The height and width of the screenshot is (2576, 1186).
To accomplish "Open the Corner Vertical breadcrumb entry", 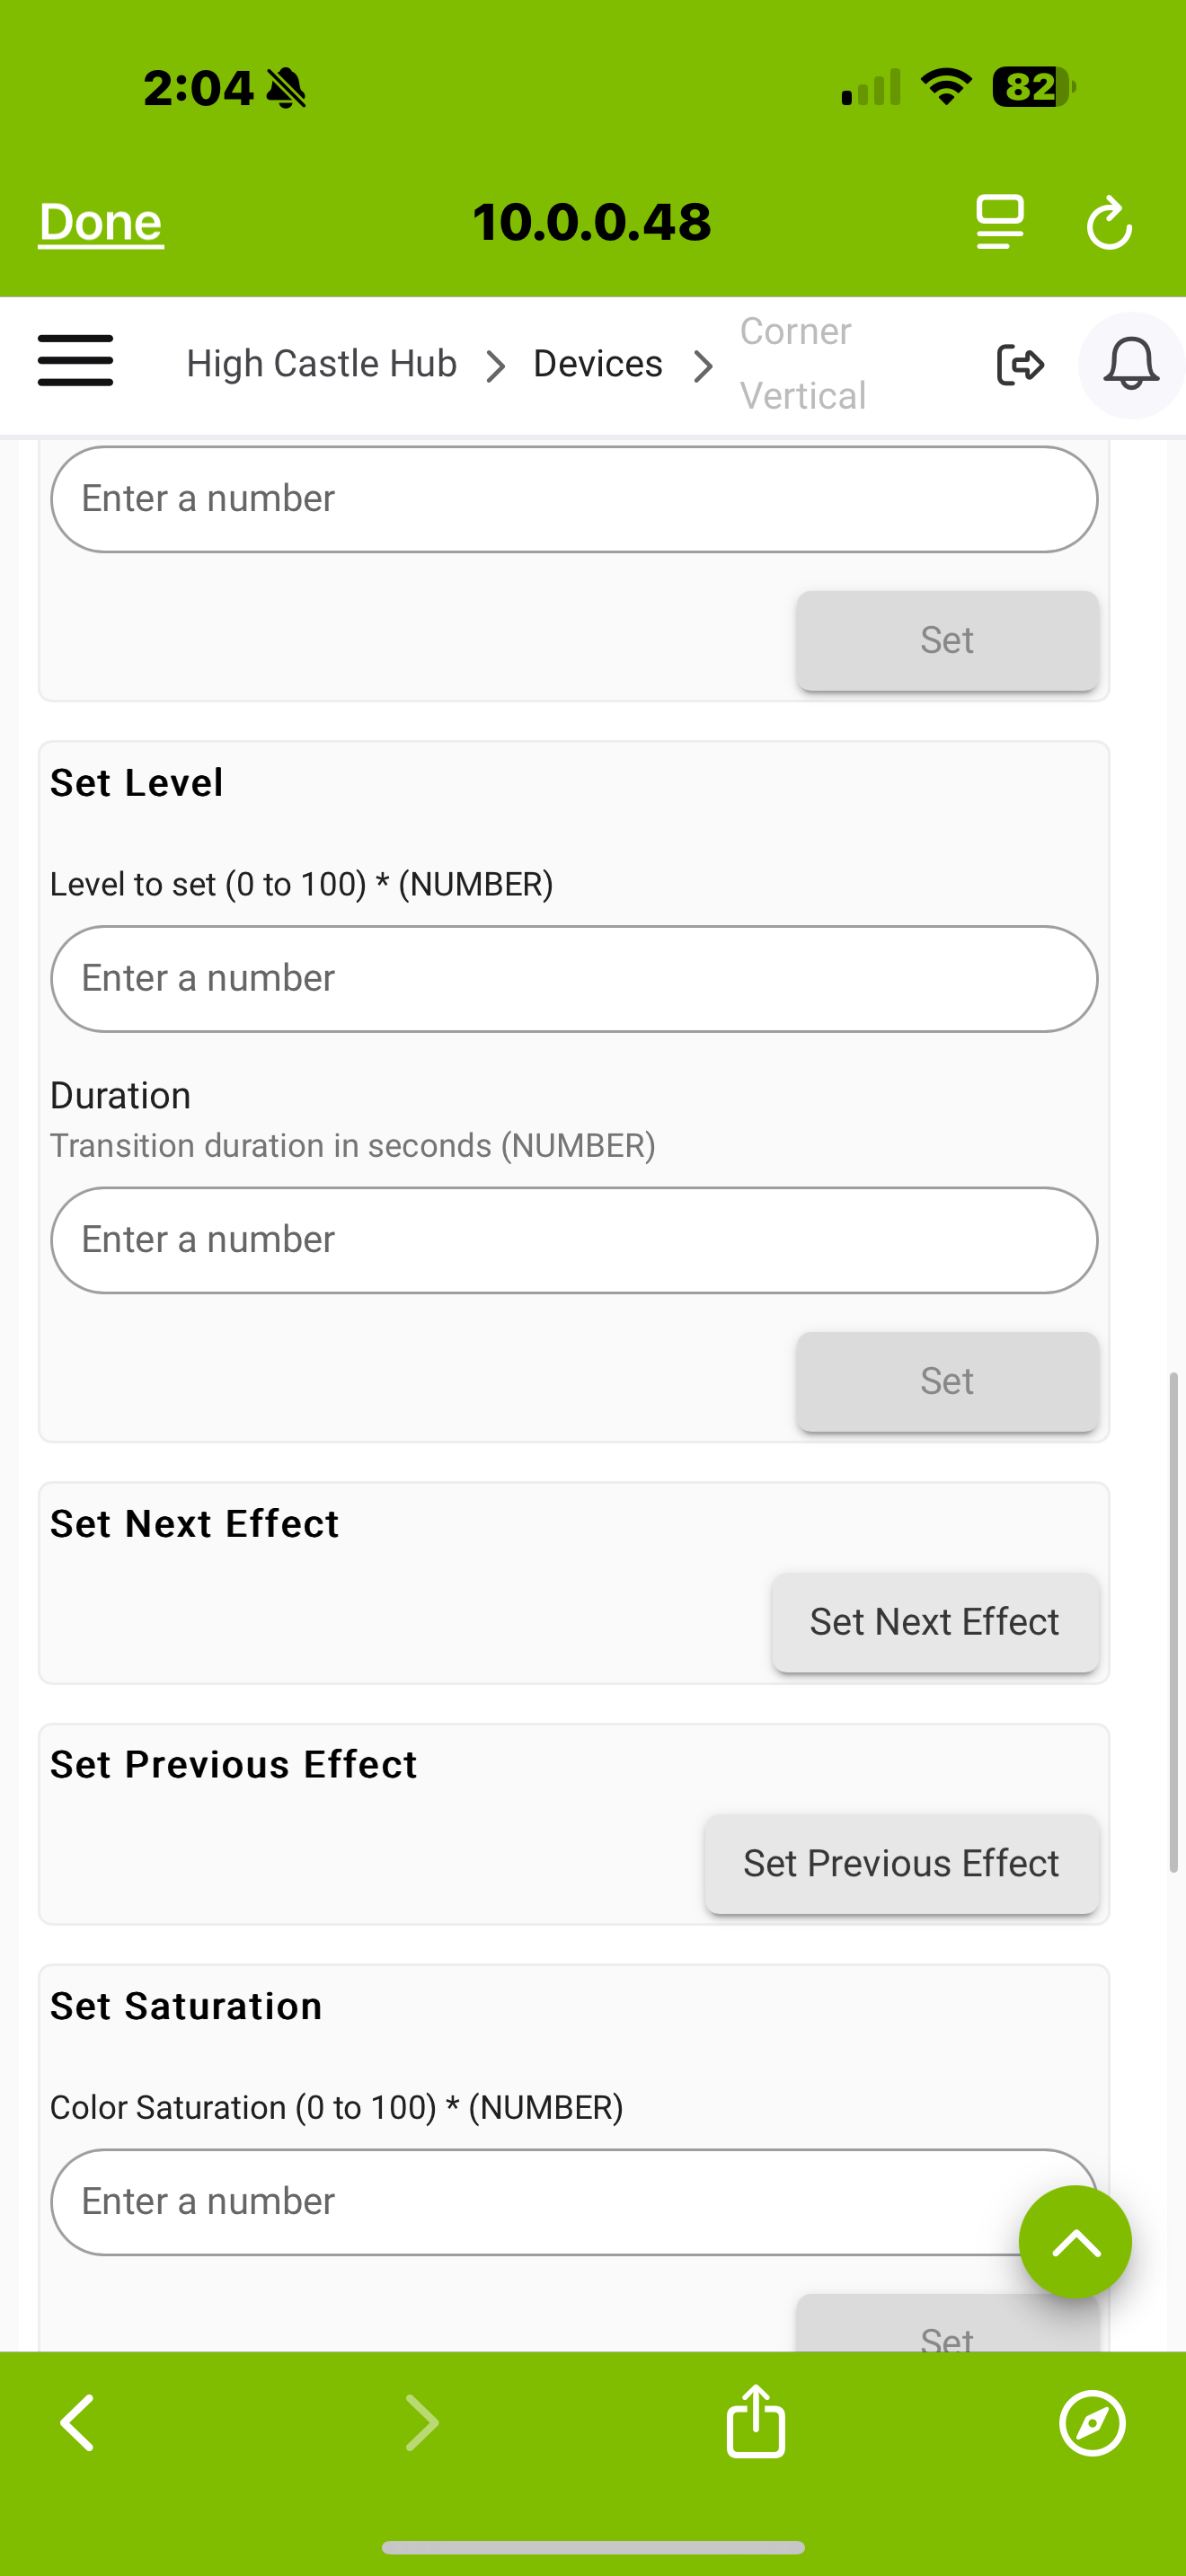I will click(x=803, y=363).
